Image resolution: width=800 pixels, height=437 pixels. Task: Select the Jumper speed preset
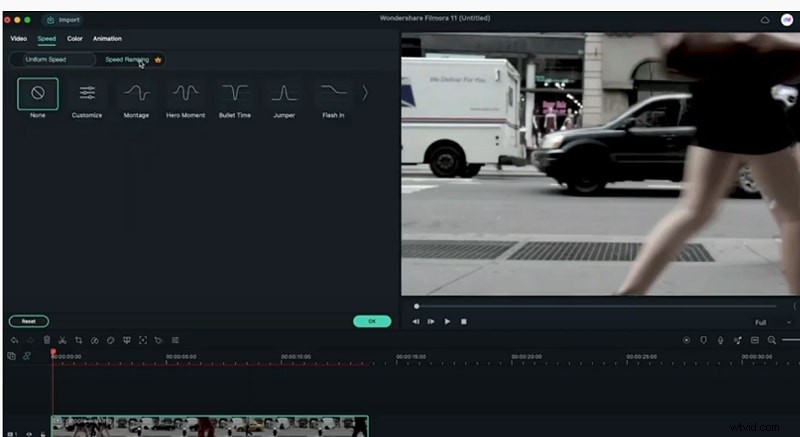click(x=284, y=94)
